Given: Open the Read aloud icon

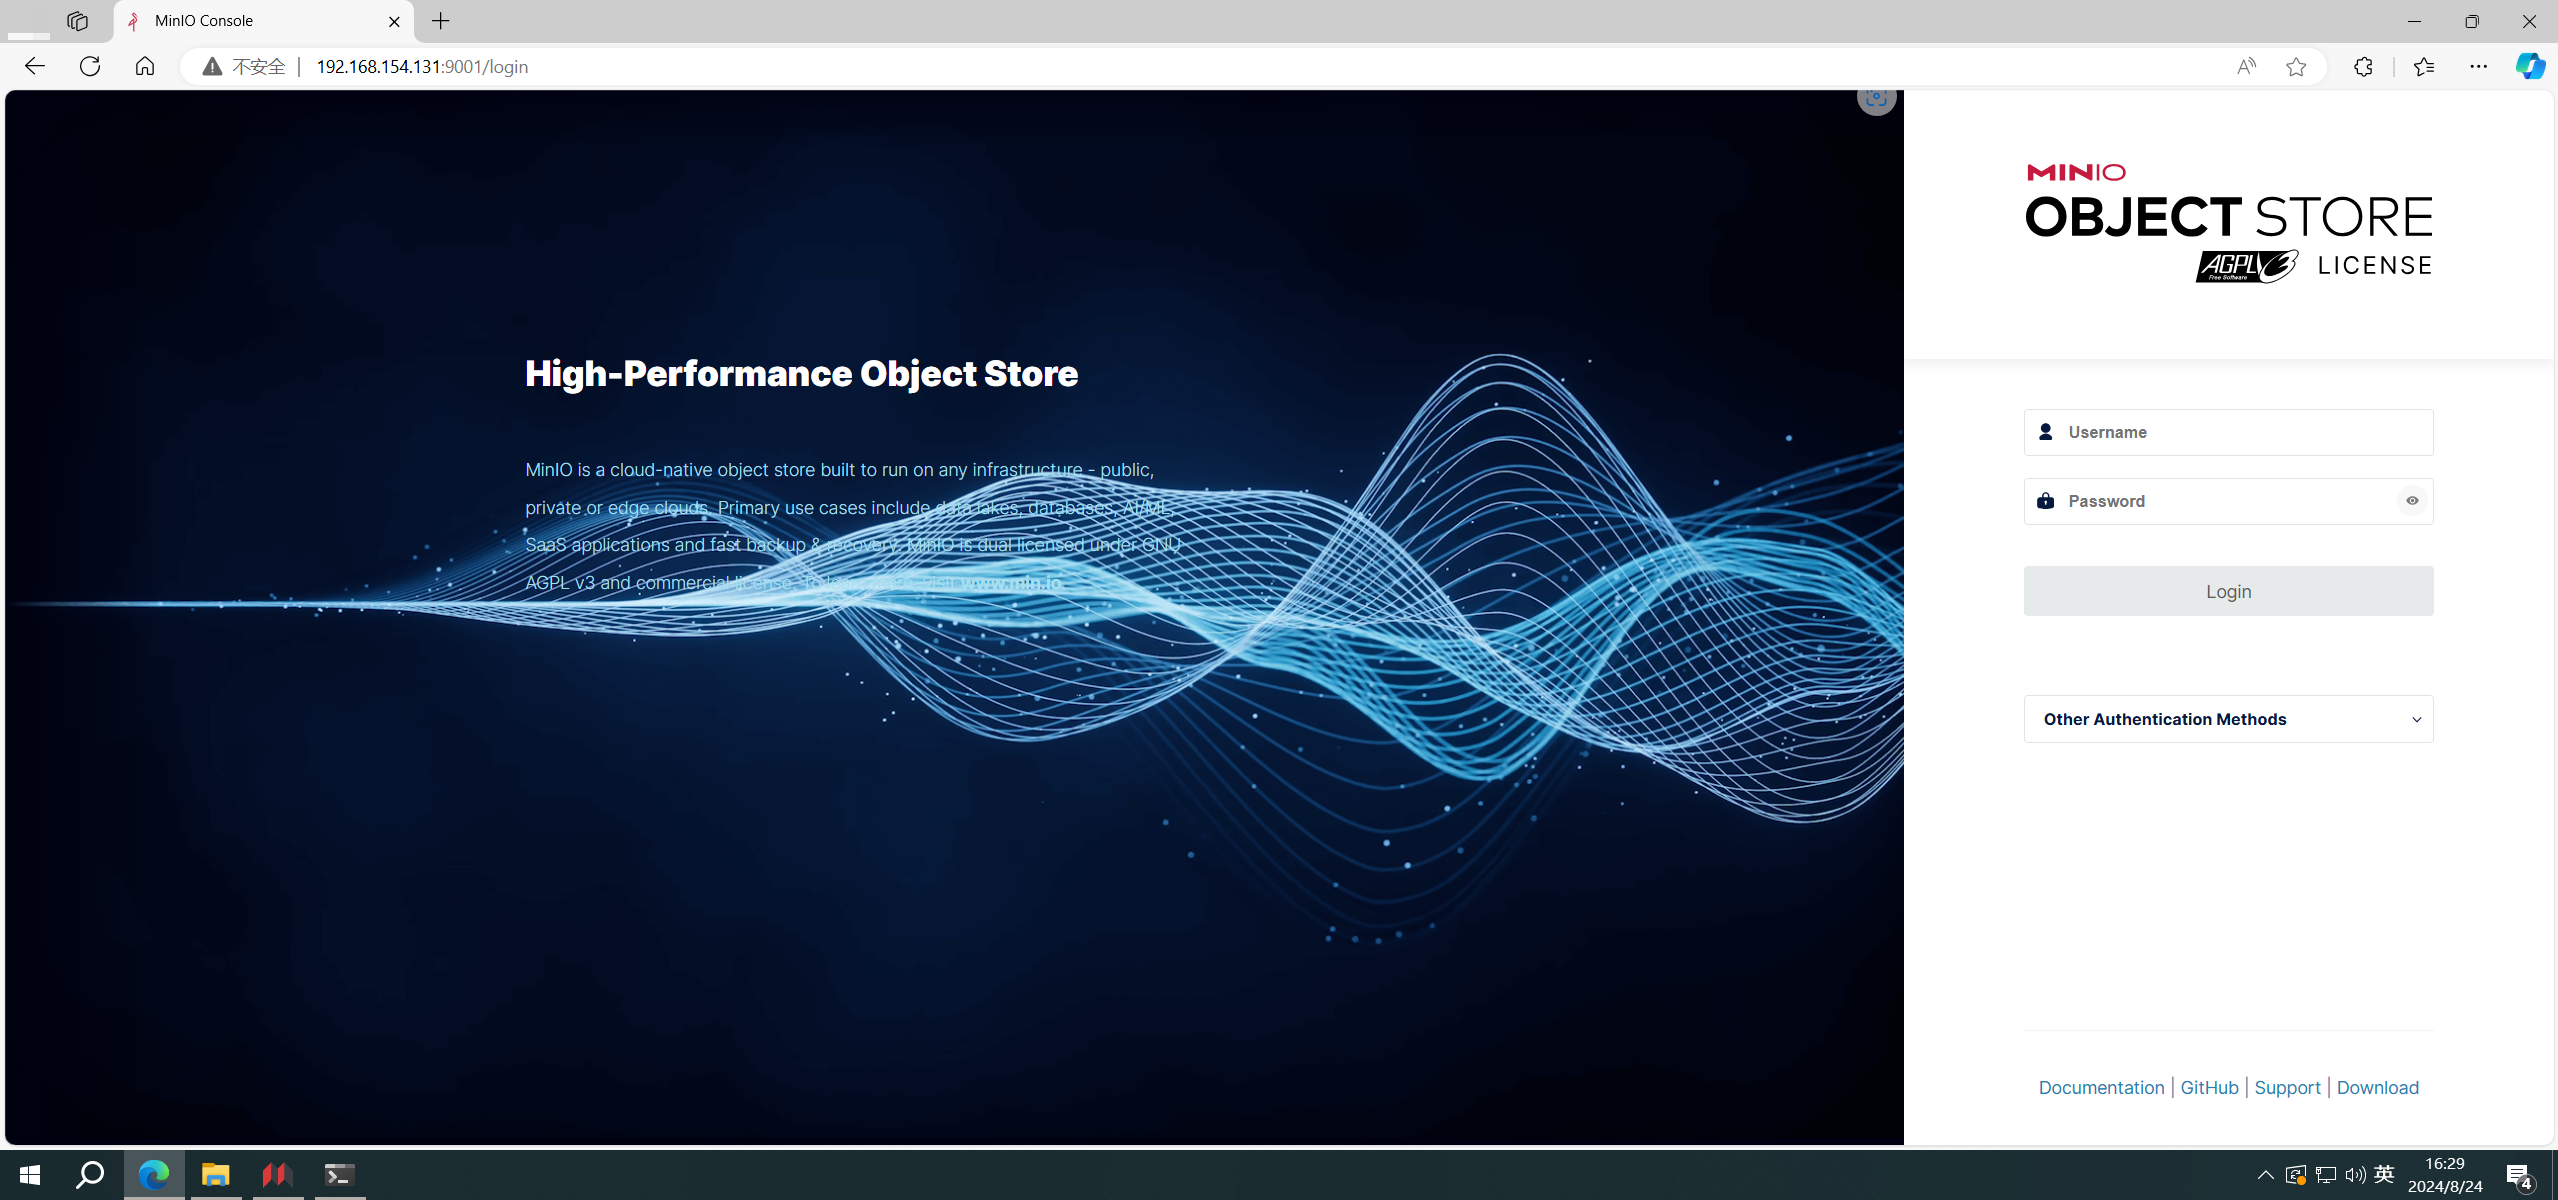Looking at the screenshot, I should [x=2246, y=66].
